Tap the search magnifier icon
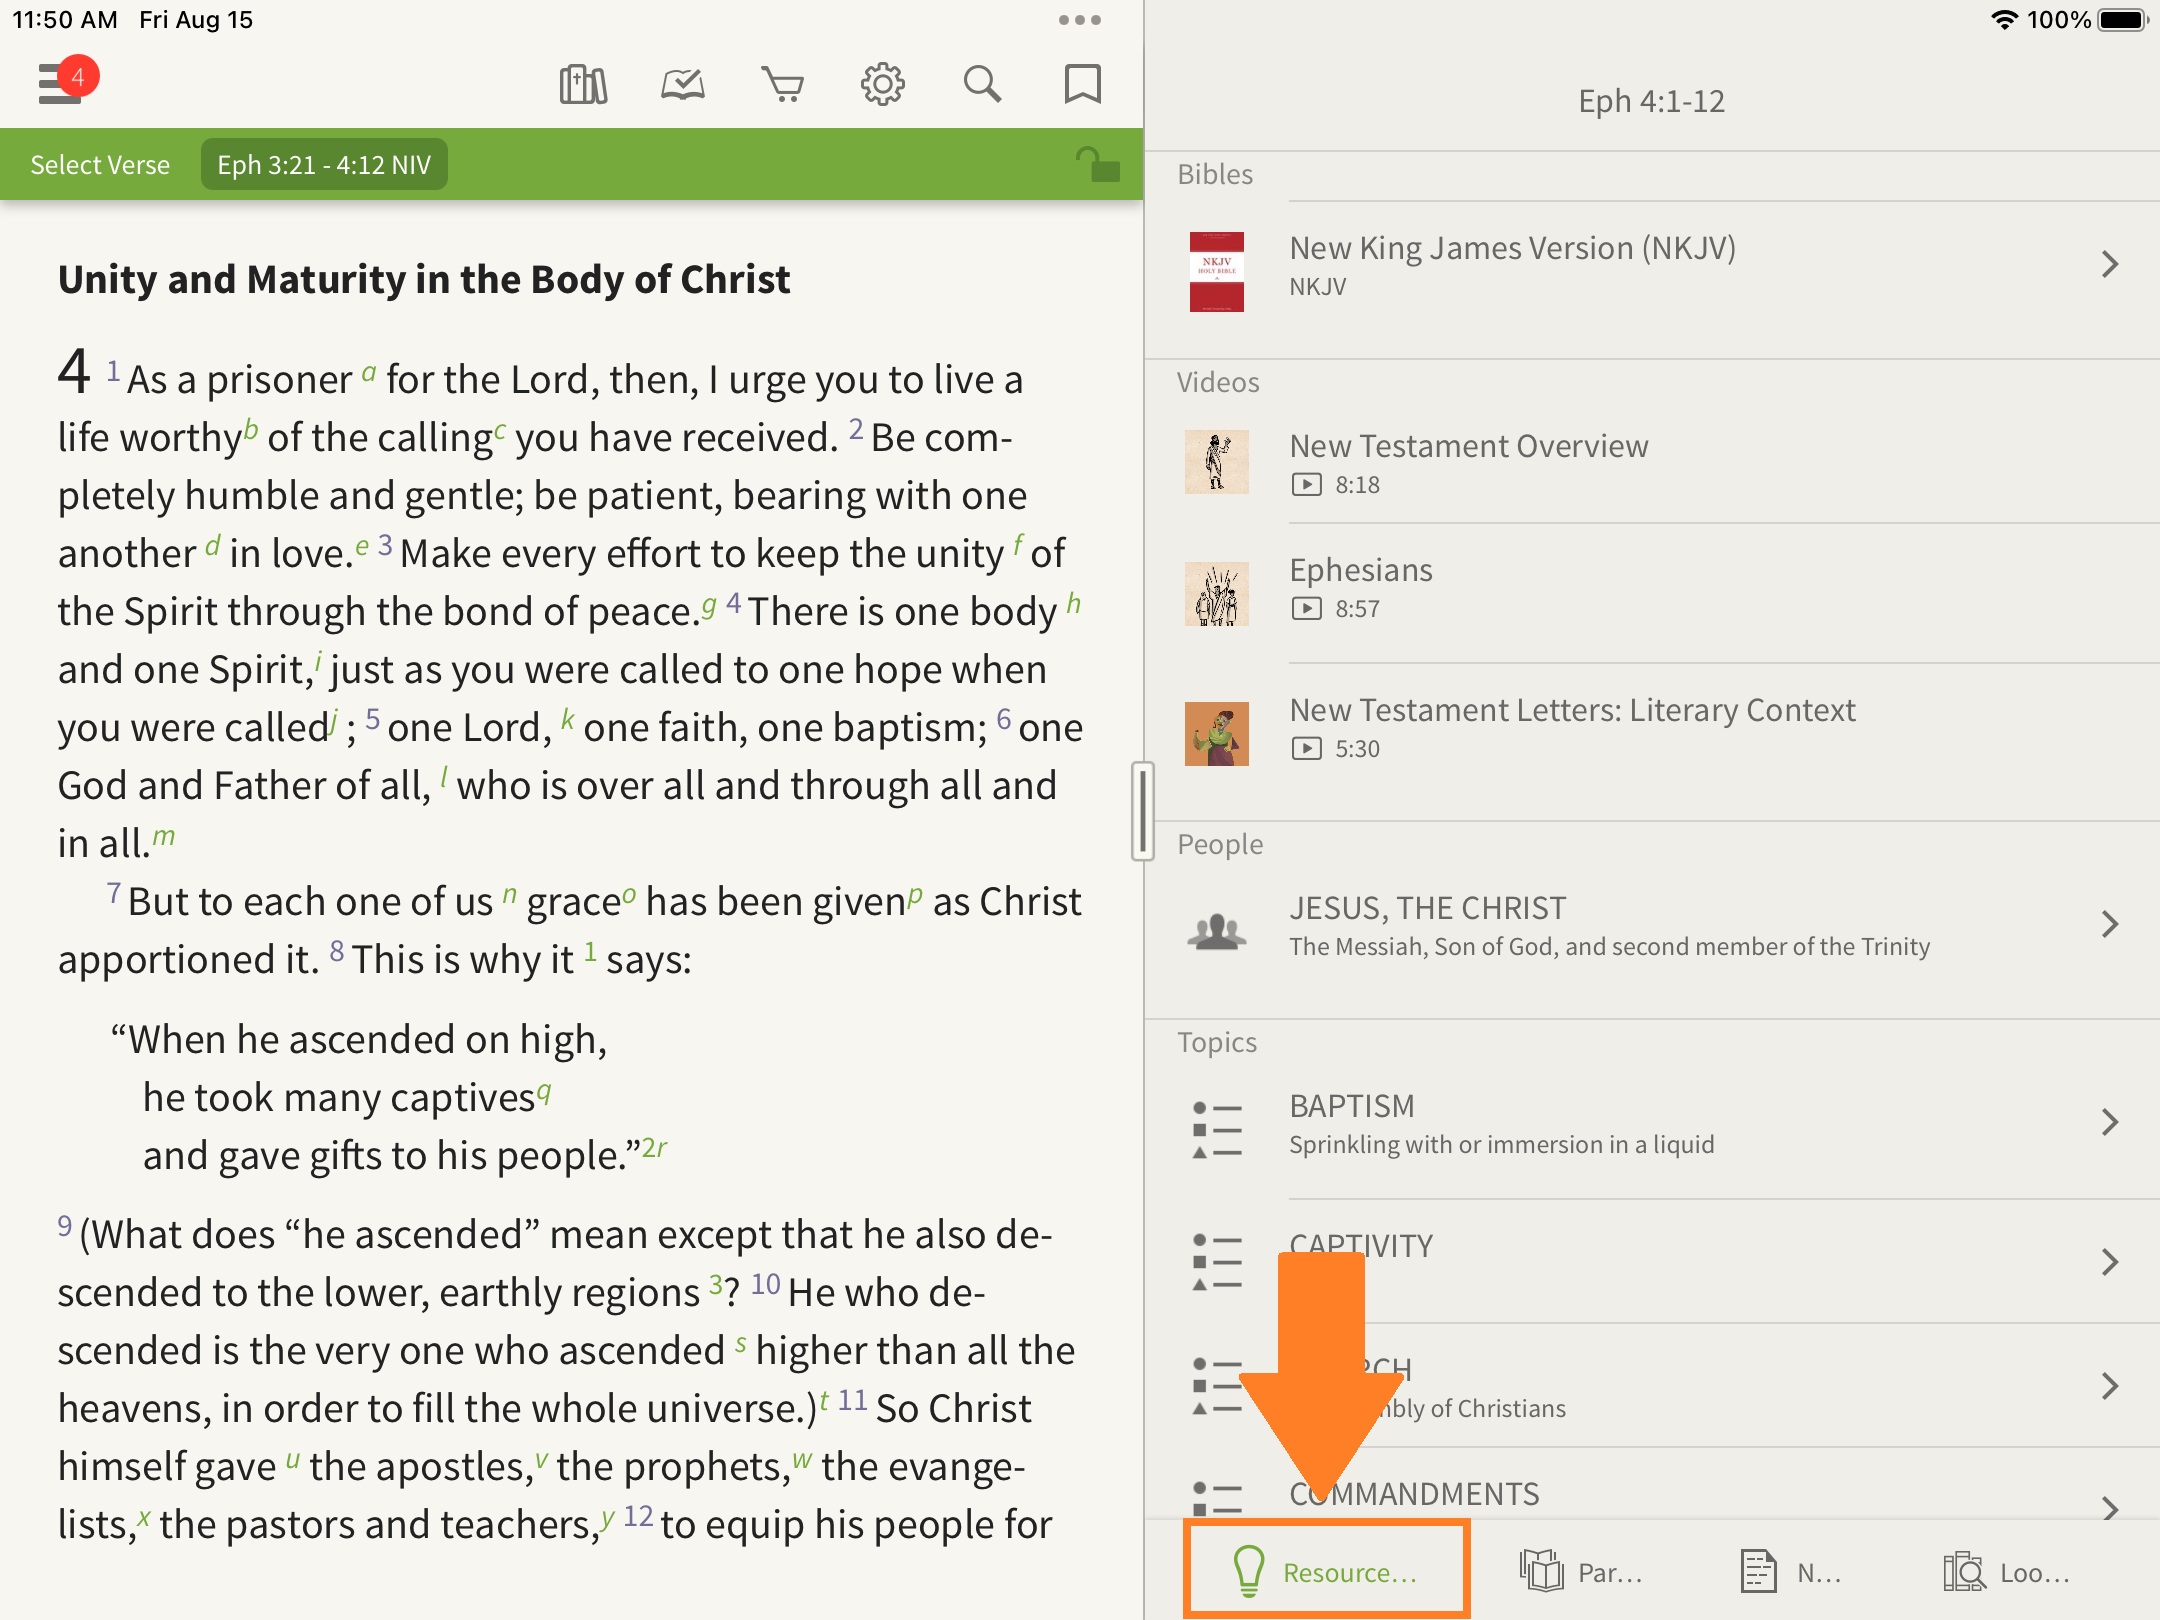The image size is (2160, 1620). [982, 85]
